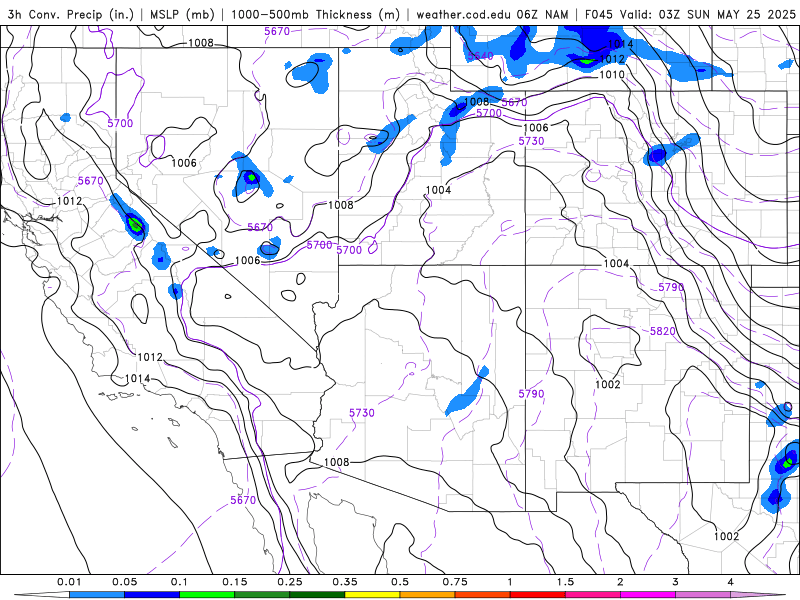Image resolution: width=800 pixels, height=600 pixels.
Task: Click the '1000-500mb Thickness (m)' title text
Action: [315, 14]
